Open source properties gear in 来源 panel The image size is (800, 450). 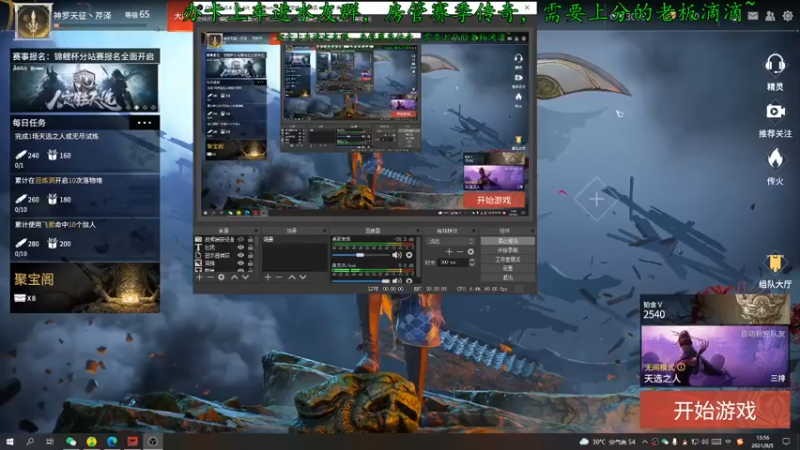221,277
